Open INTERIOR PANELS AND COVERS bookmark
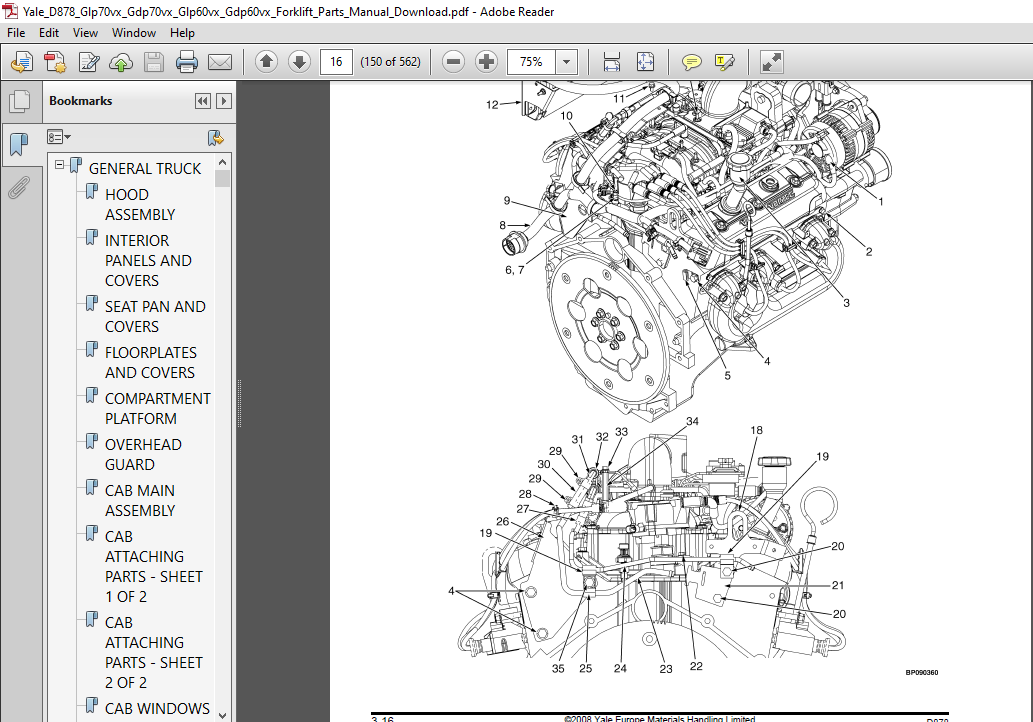 [x=148, y=261]
